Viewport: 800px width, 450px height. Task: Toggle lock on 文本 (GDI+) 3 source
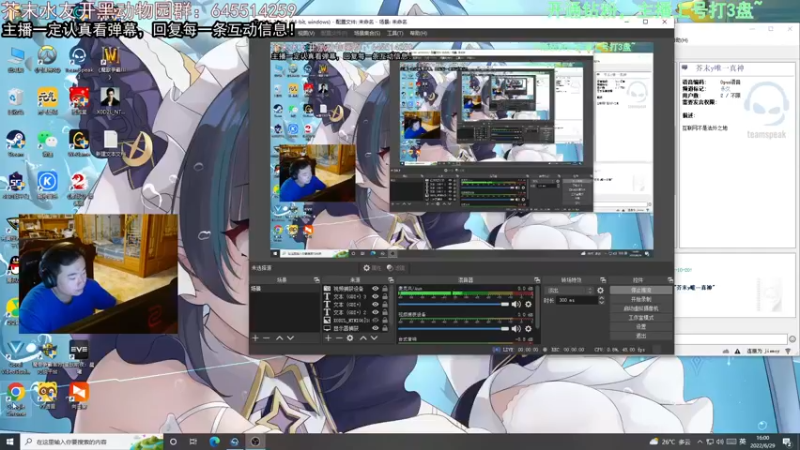385,296
